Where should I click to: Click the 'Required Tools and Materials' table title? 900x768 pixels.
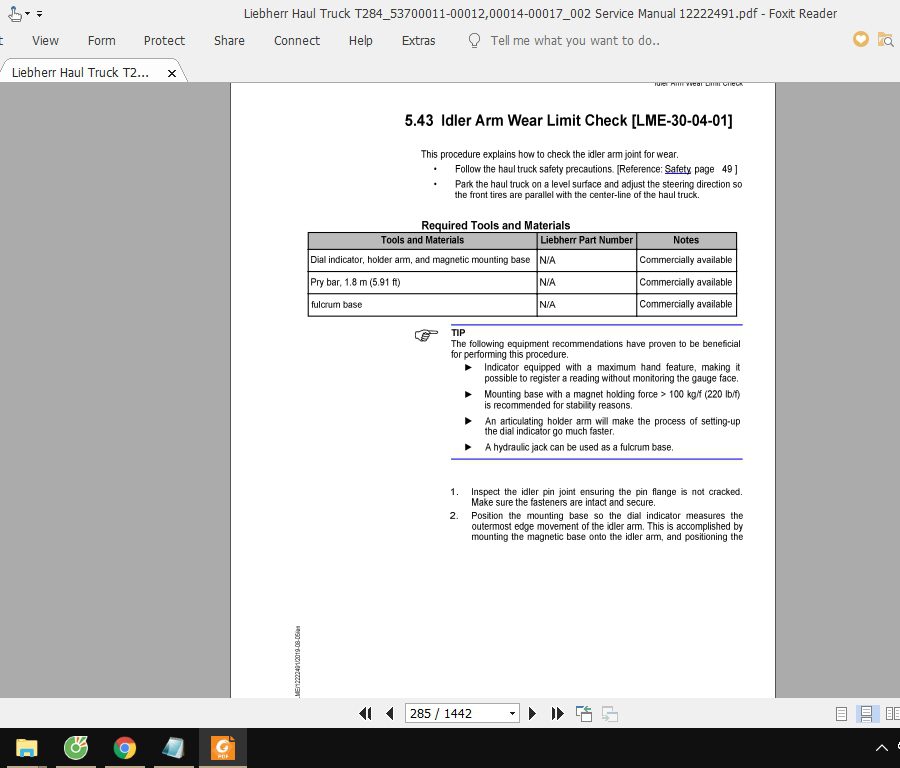(x=495, y=225)
